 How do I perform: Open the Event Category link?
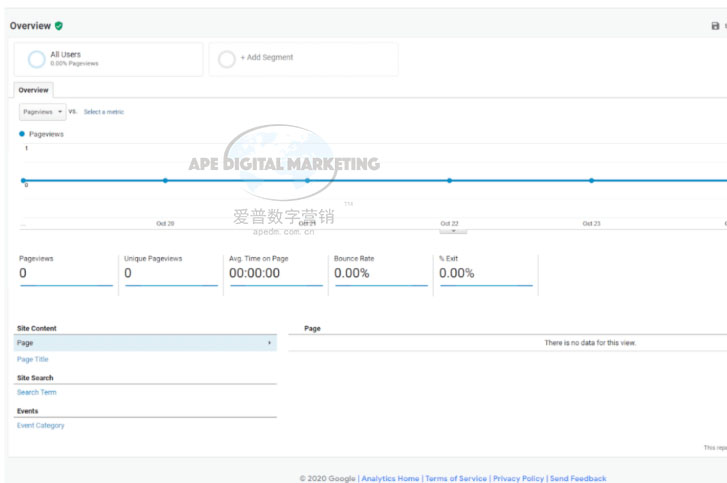pos(41,426)
